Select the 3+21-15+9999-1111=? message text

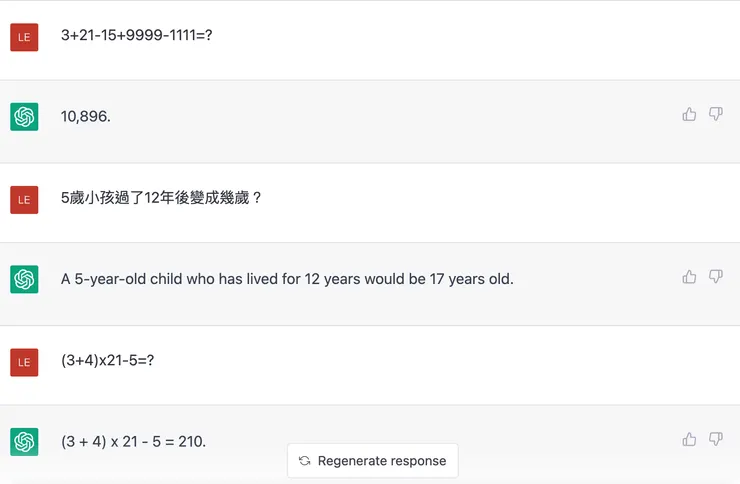[136, 35]
